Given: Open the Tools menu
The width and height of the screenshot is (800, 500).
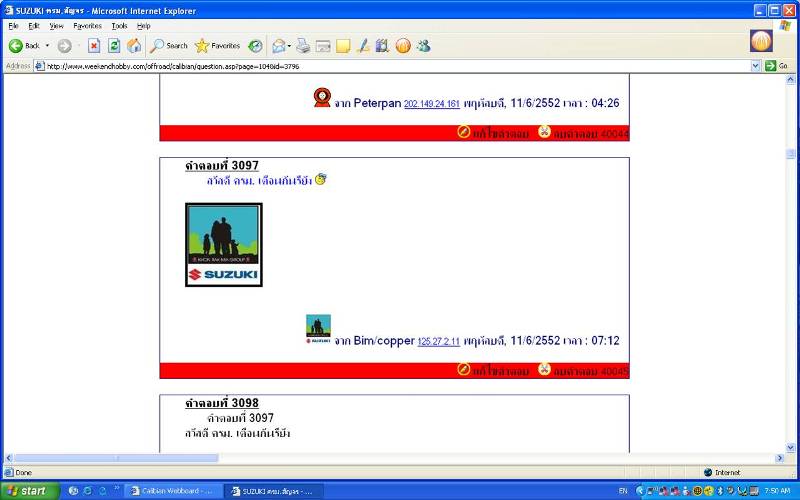Looking at the screenshot, I should click(119, 25).
